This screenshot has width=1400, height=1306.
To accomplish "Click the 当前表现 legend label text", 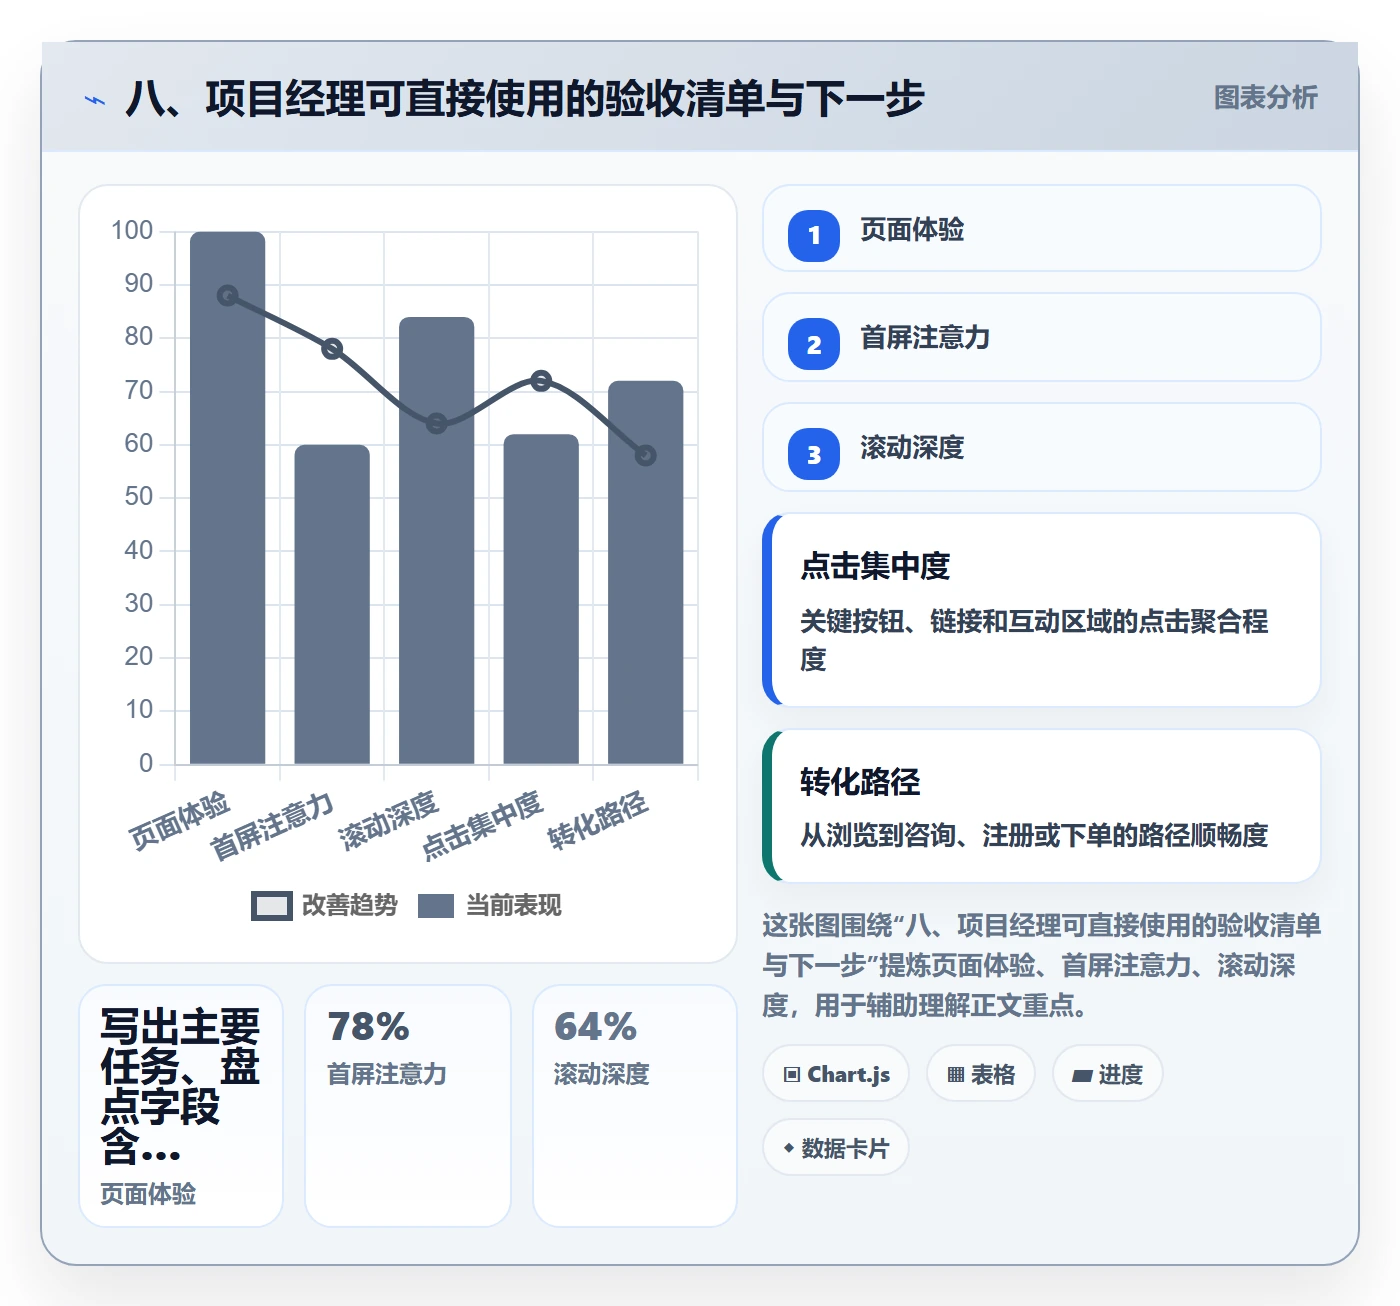I will 514,906.
